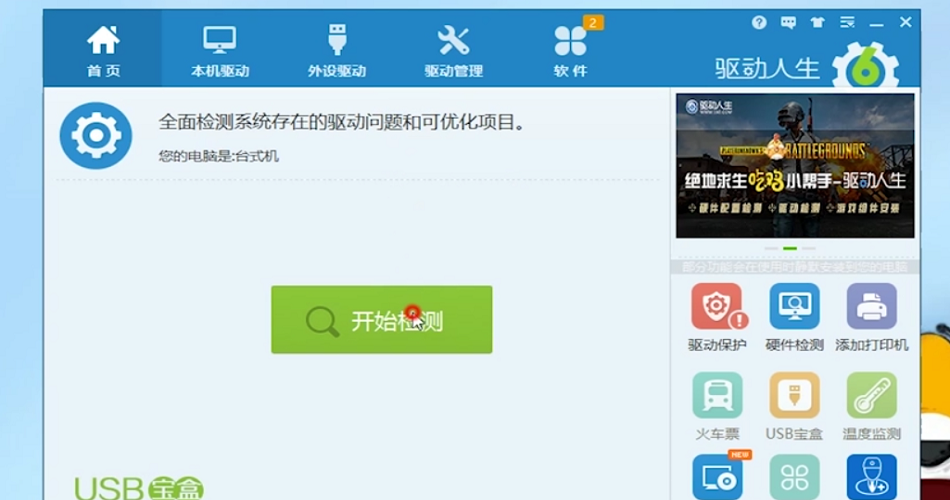Open the 驱动保护 shield tool
Screen dimensions: 950x500
click(x=717, y=318)
